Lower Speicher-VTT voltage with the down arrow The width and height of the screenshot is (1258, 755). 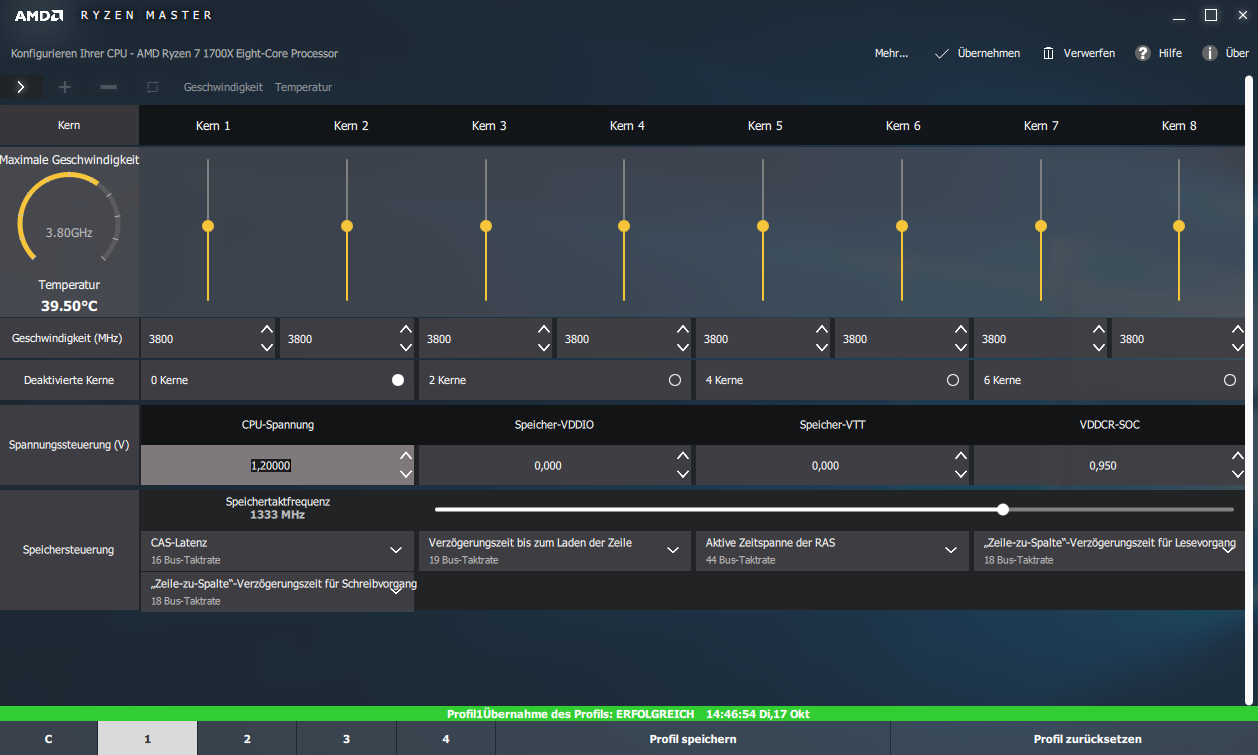(x=961, y=474)
